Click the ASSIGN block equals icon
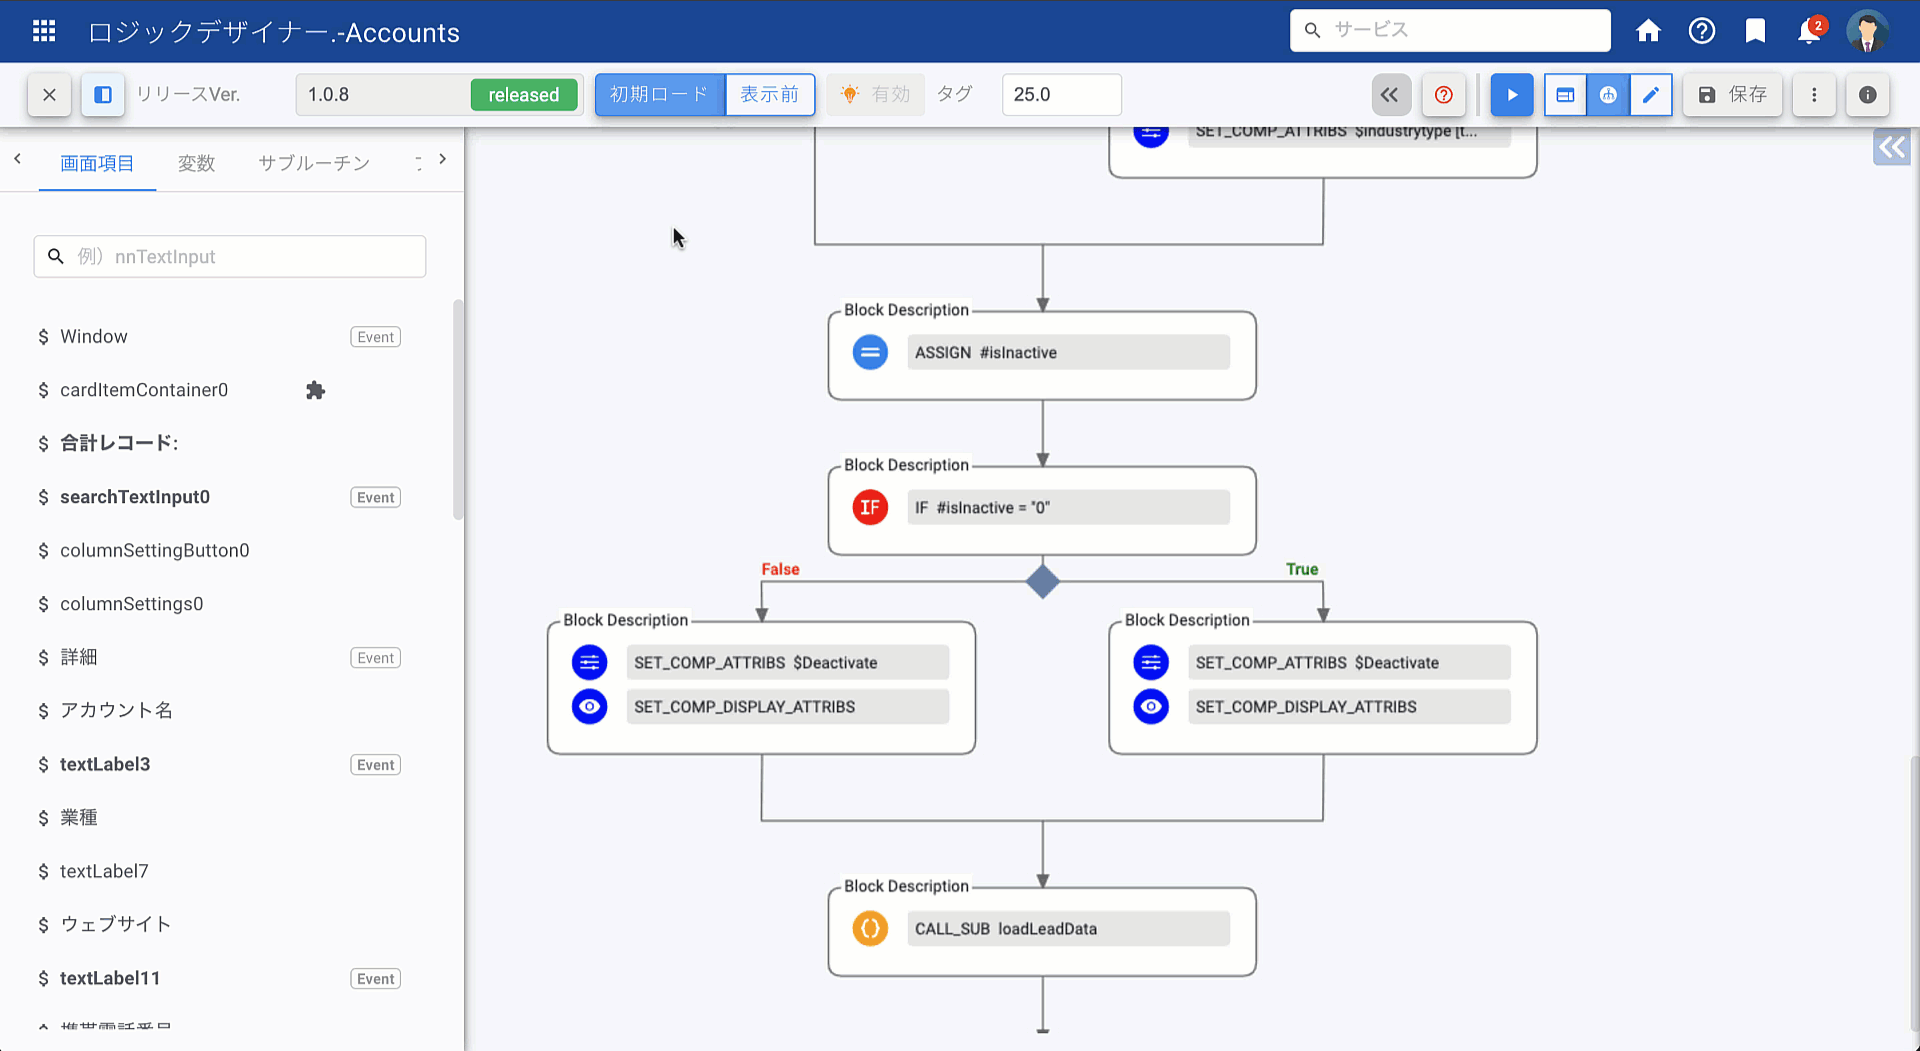The height and width of the screenshot is (1051, 1920). 870,352
